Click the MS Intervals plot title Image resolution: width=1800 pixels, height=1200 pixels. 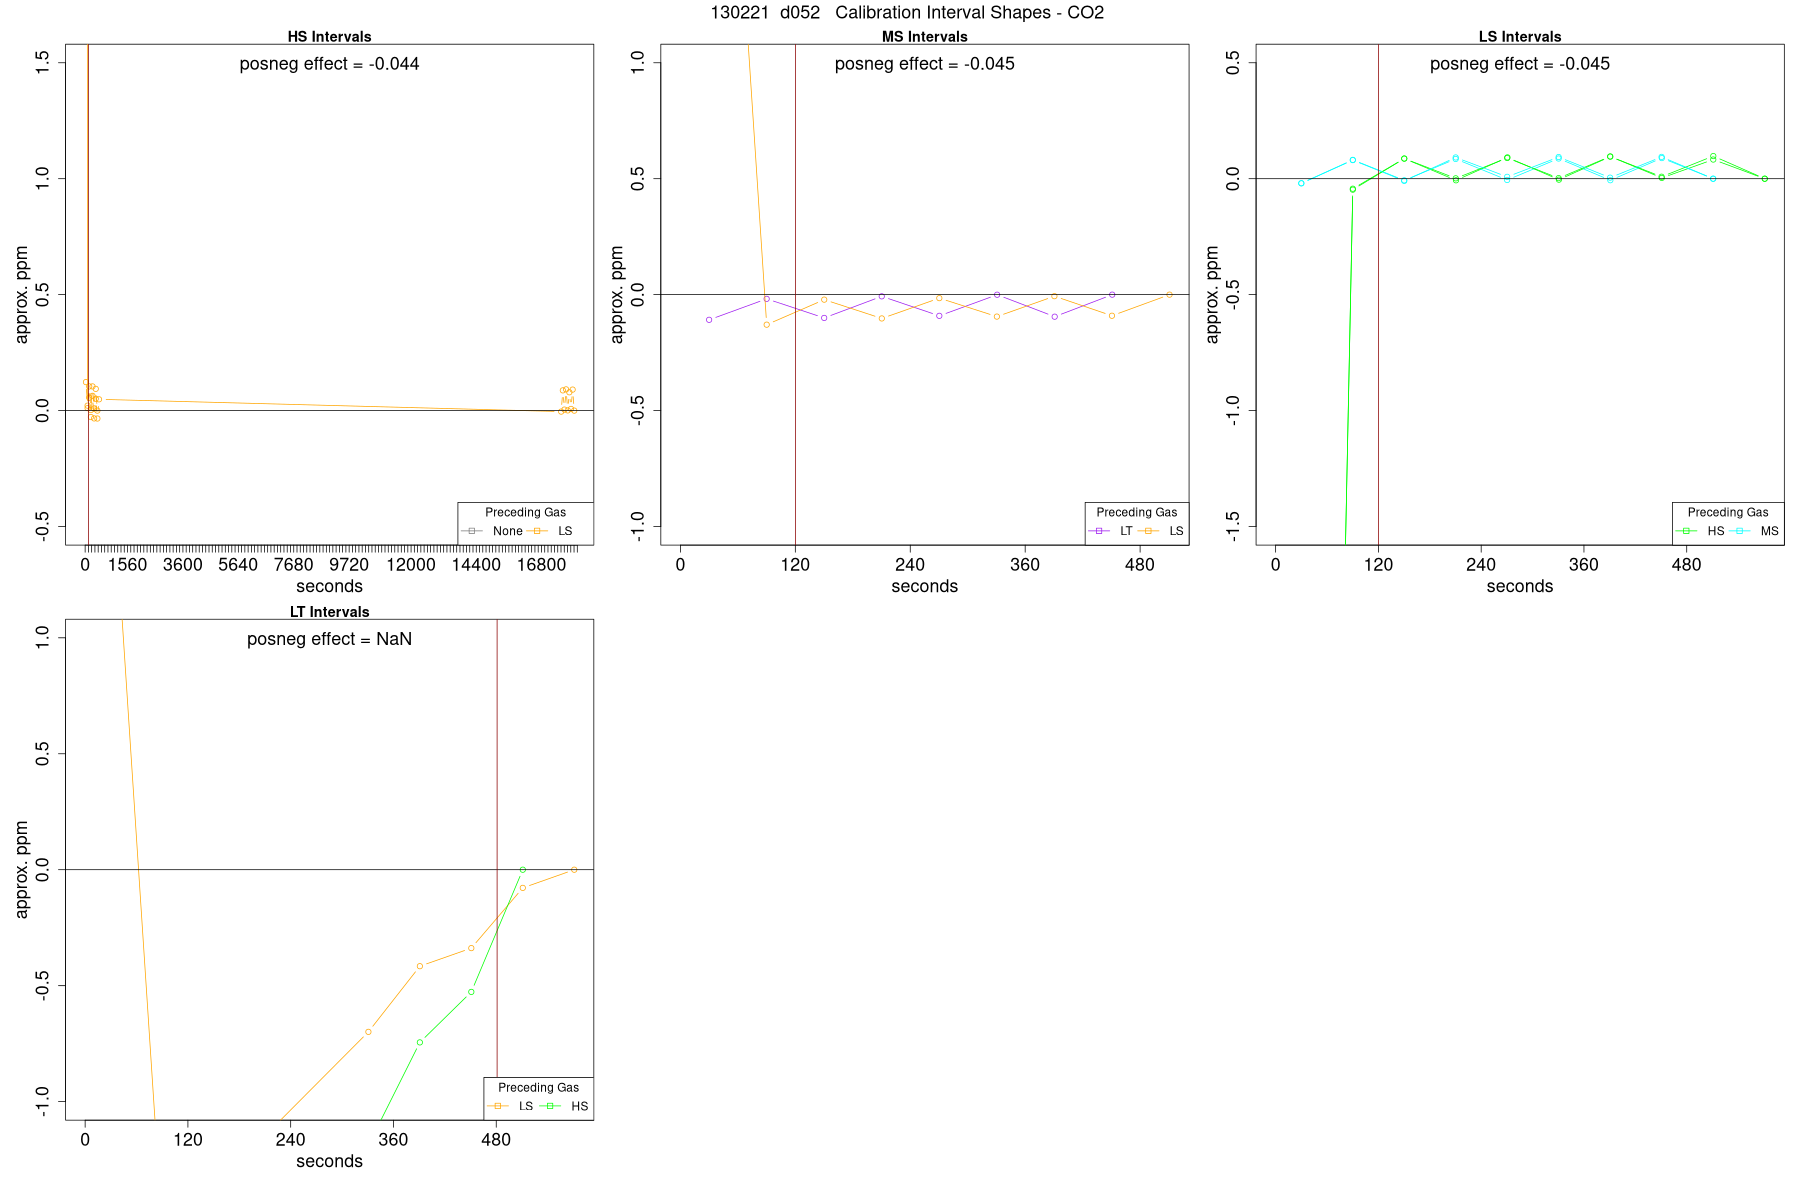coord(924,37)
